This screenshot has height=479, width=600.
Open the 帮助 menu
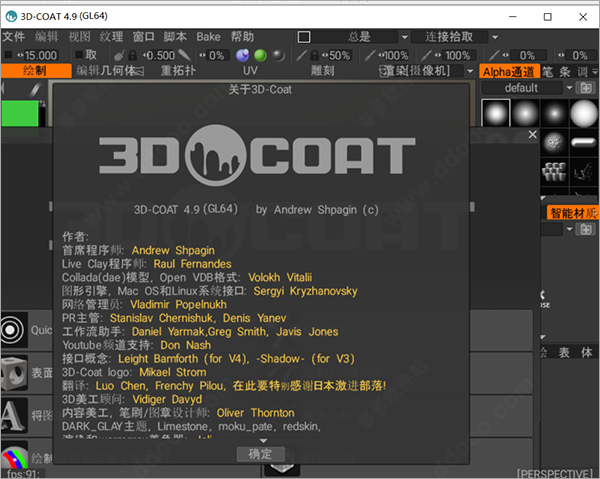point(242,37)
